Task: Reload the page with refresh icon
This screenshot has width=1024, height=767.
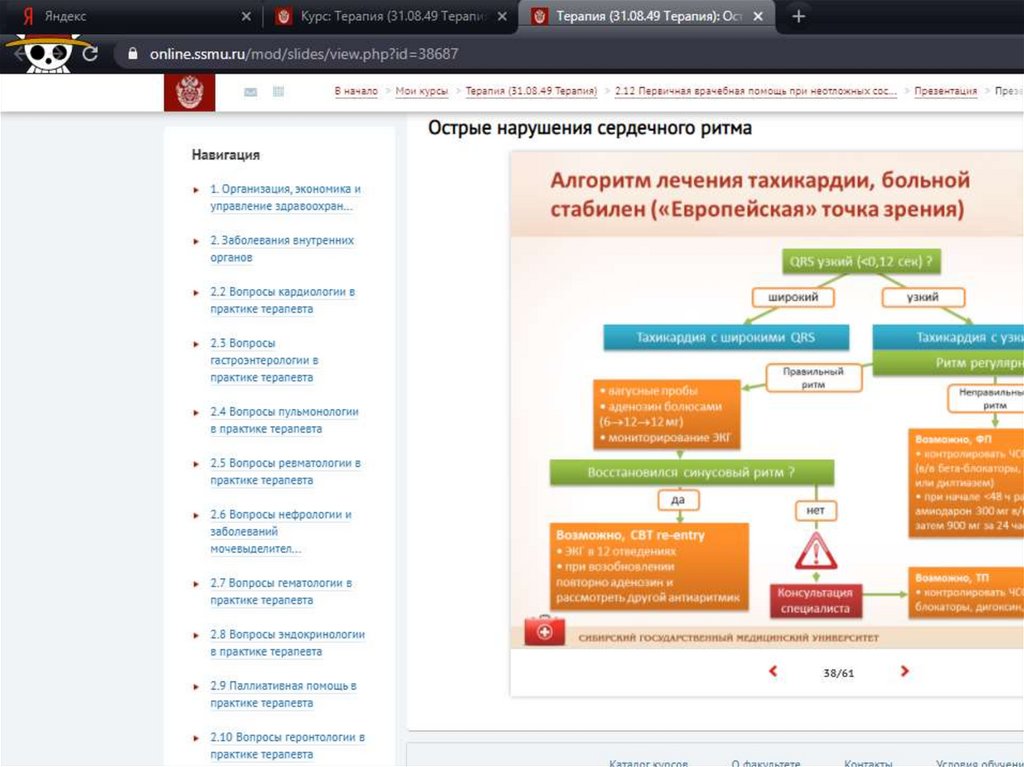Action: [x=90, y=54]
